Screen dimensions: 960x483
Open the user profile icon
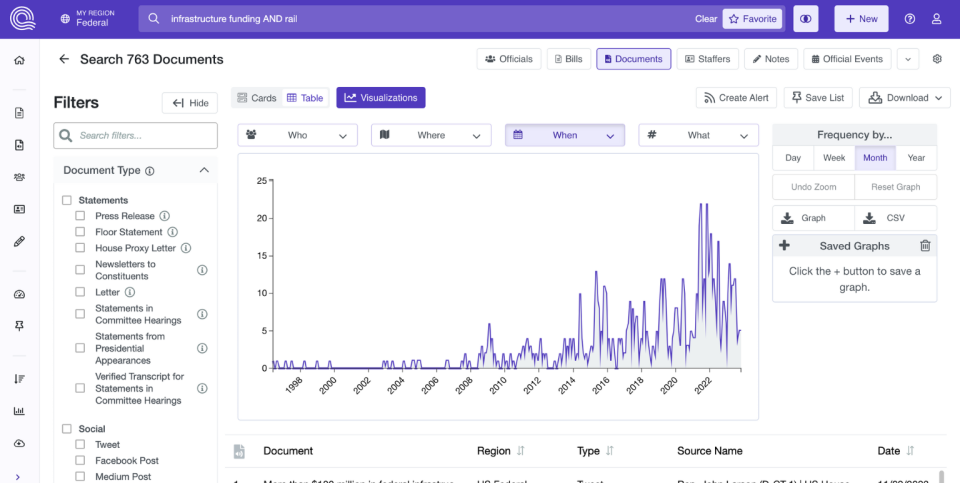[x=937, y=19]
